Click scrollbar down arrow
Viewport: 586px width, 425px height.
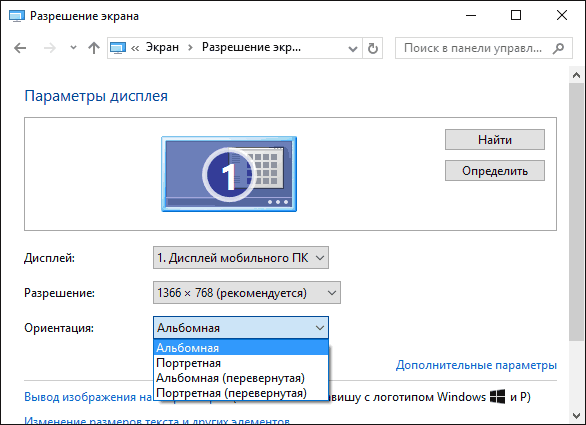(x=576, y=416)
